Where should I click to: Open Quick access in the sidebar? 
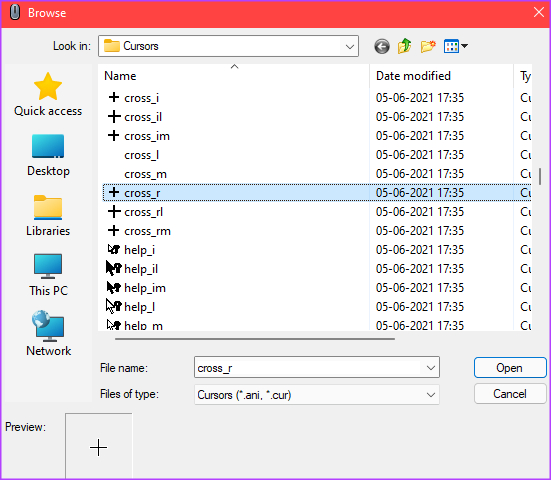[x=48, y=95]
